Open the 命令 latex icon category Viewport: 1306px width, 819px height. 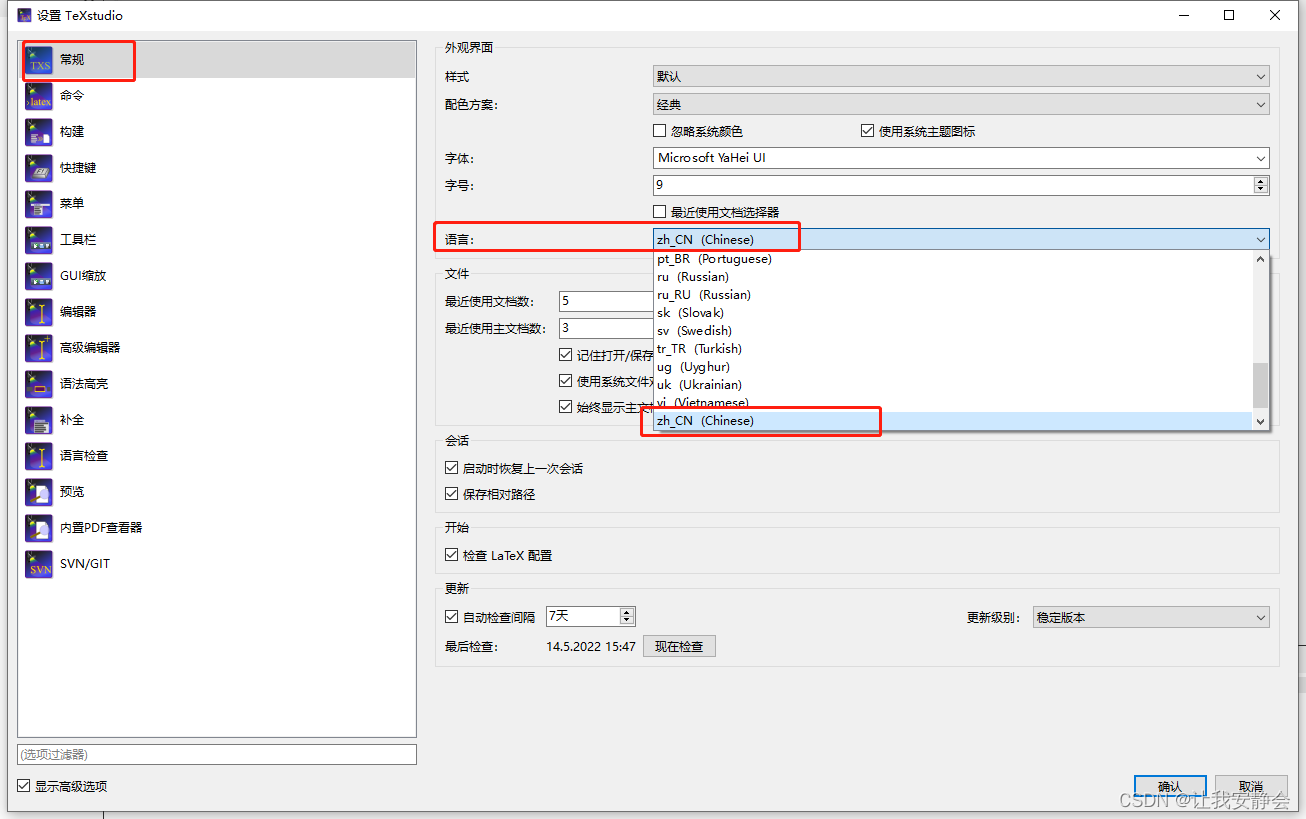[39, 96]
